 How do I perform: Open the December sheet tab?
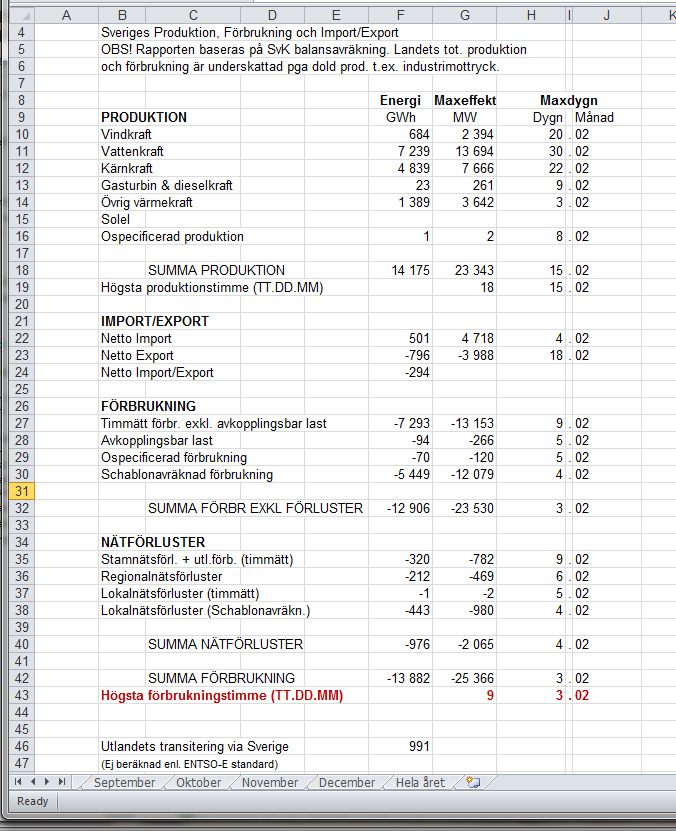click(346, 782)
